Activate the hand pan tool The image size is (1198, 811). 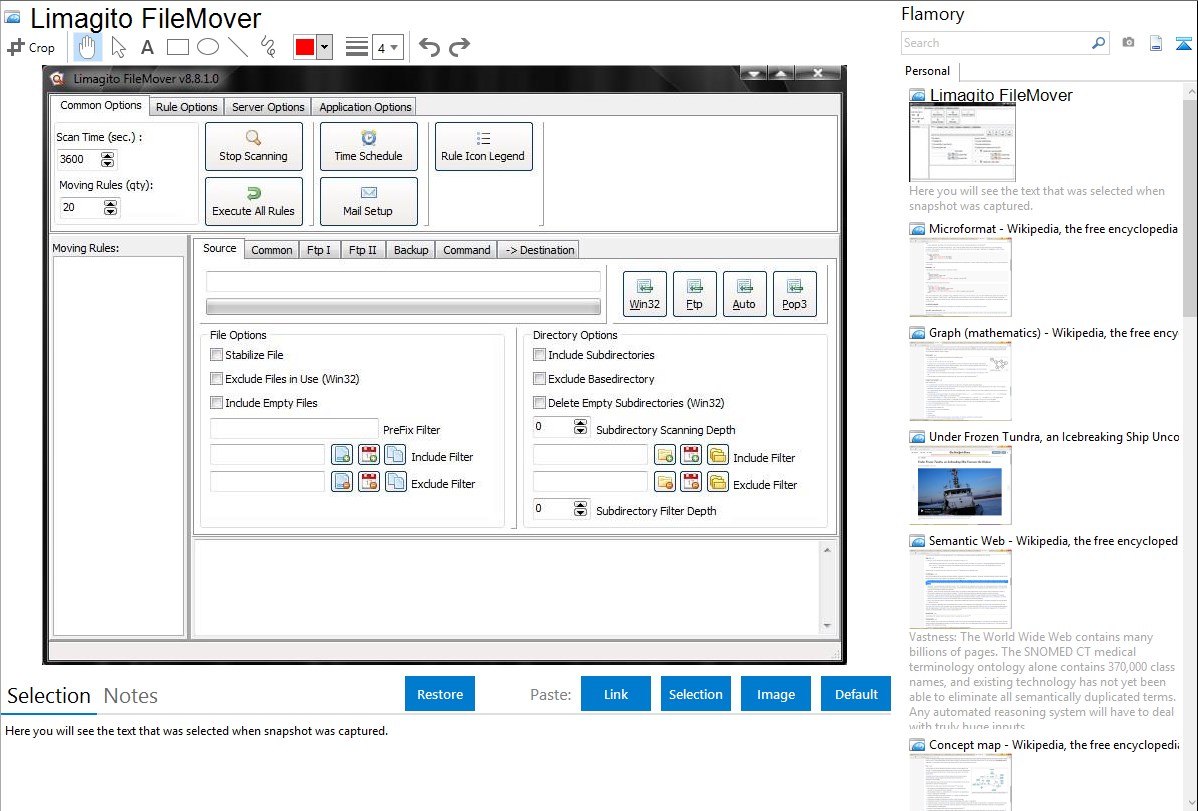tap(87, 47)
